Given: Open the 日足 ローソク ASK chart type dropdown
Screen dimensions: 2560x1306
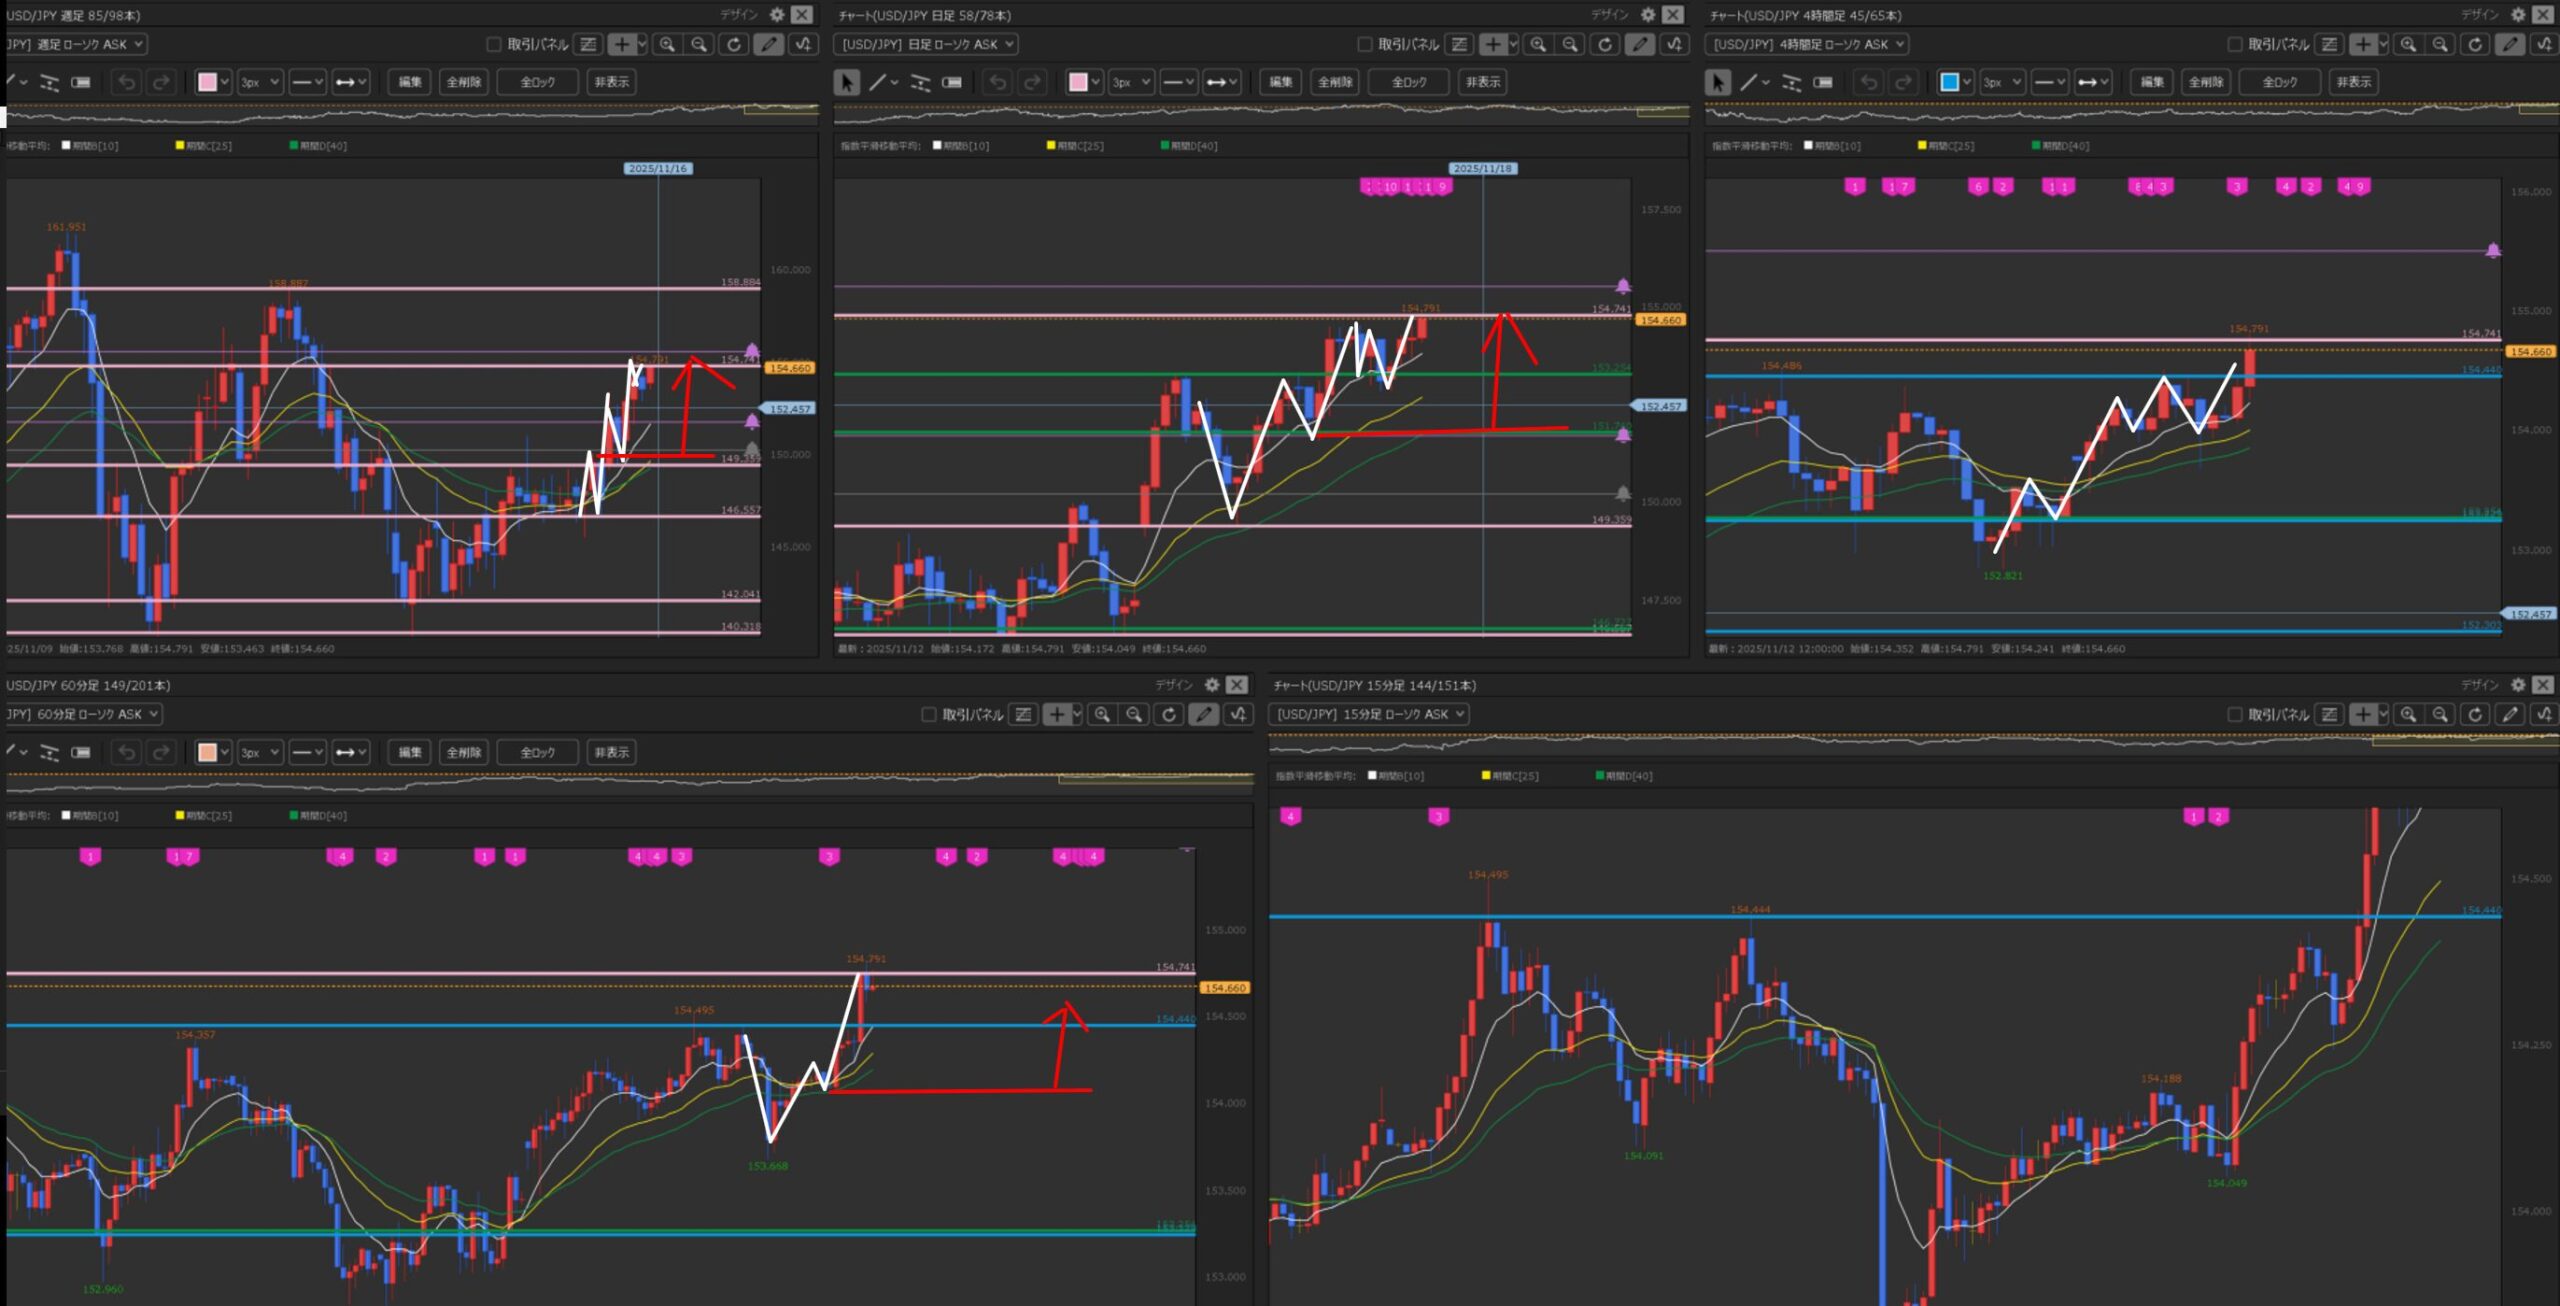Looking at the screenshot, I should click(x=926, y=44).
